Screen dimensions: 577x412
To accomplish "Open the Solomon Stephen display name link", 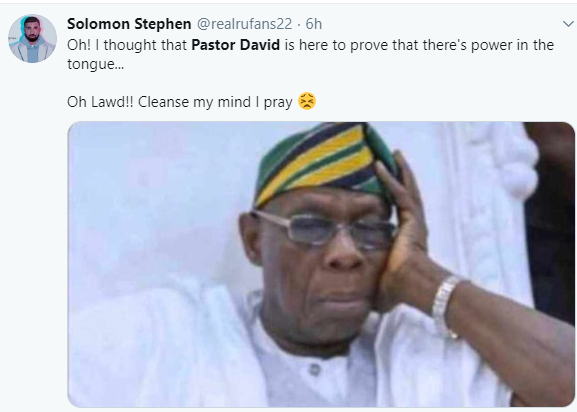I will click(x=129, y=24).
